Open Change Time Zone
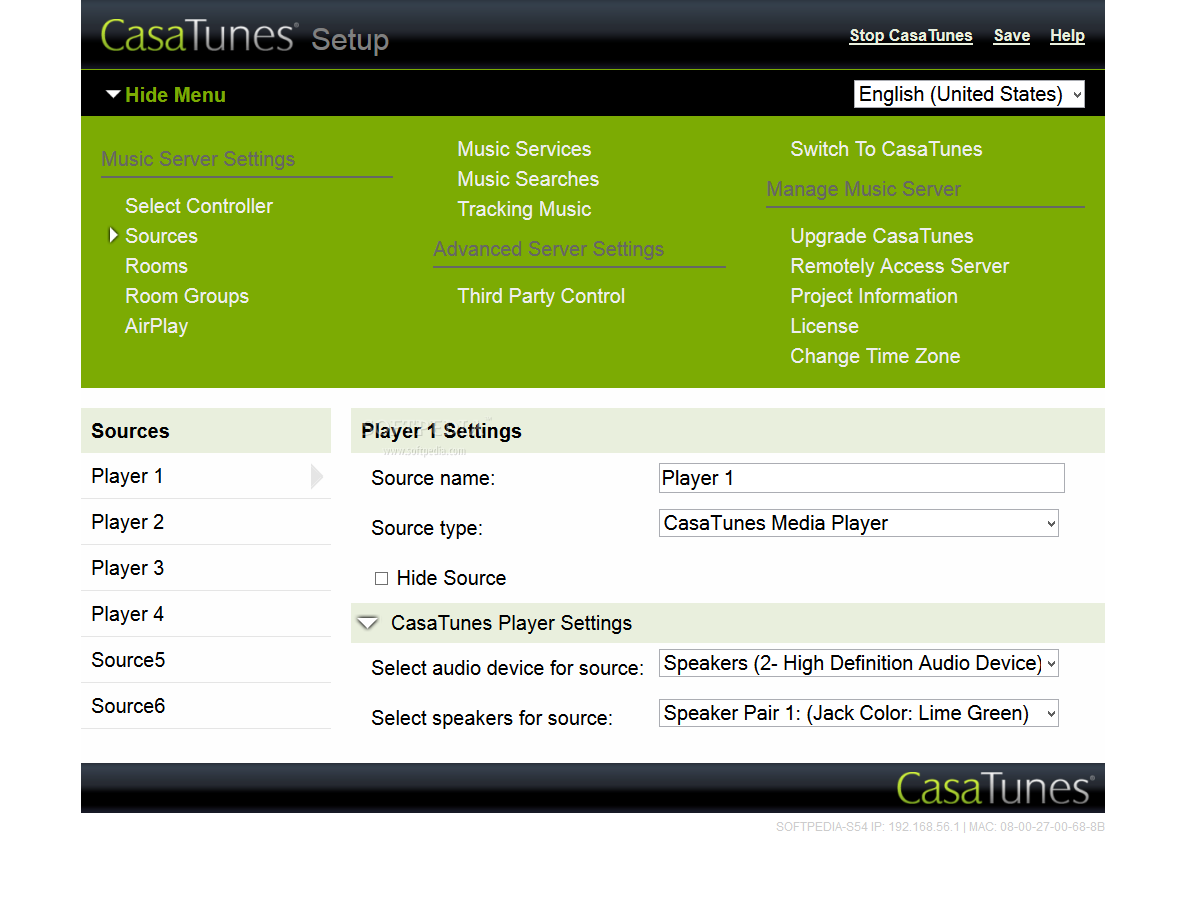 click(x=875, y=356)
